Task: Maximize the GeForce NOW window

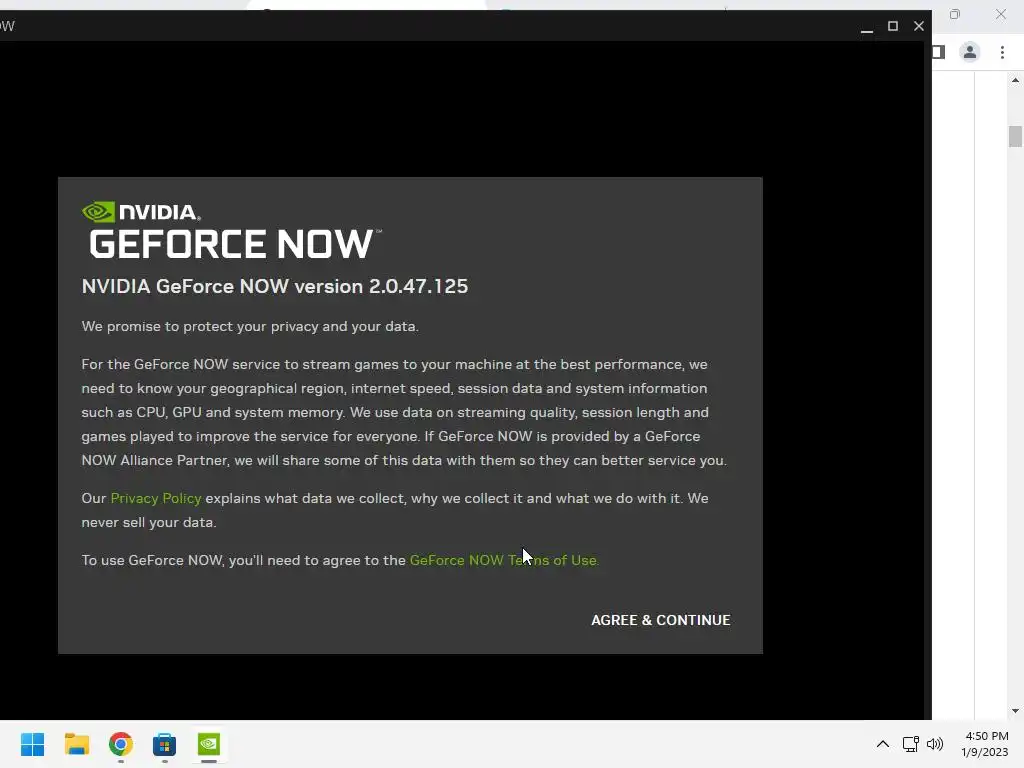Action: (x=893, y=26)
